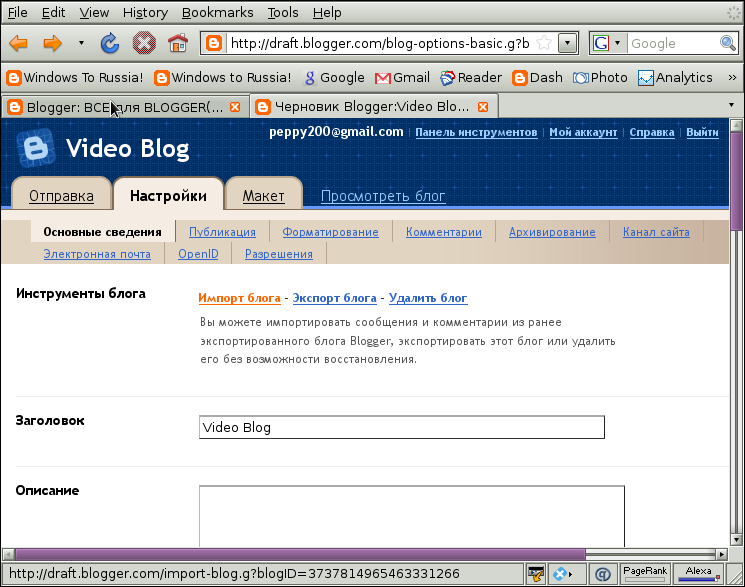Open the Bookmarks menu

(218, 12)
